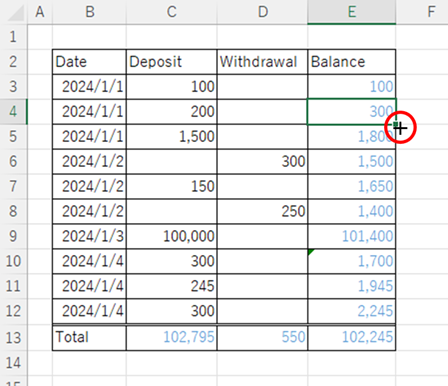Select final balance cell 102,245

[352, 337]
